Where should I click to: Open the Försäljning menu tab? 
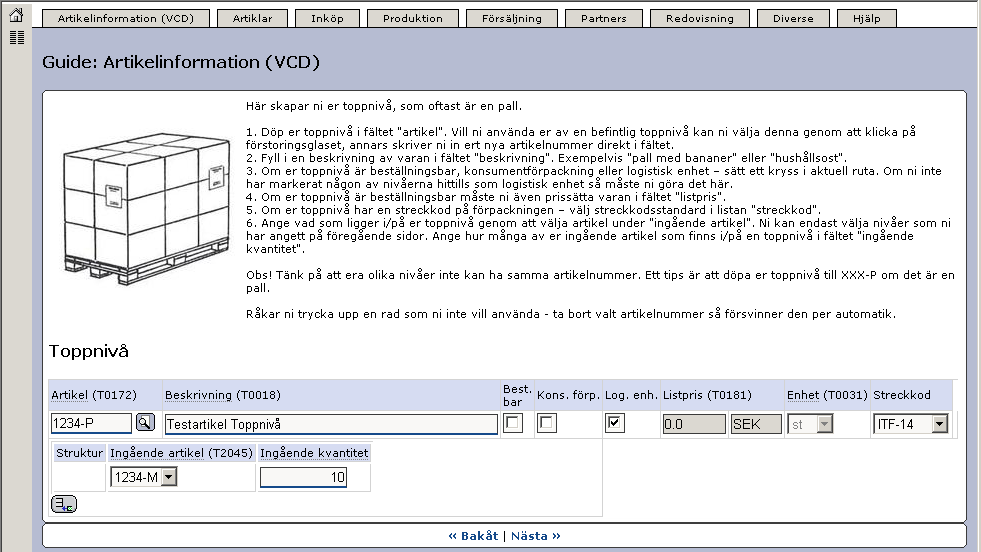[x=512, y=18]
